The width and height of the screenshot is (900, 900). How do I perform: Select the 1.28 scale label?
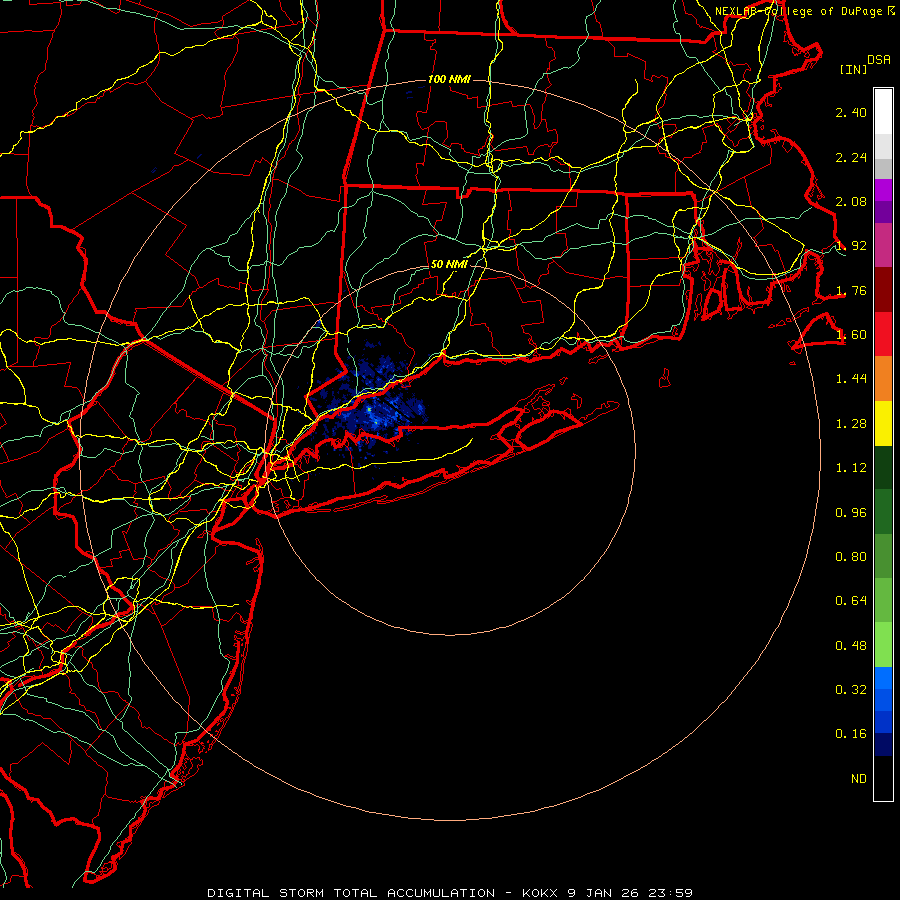point(851,424)
